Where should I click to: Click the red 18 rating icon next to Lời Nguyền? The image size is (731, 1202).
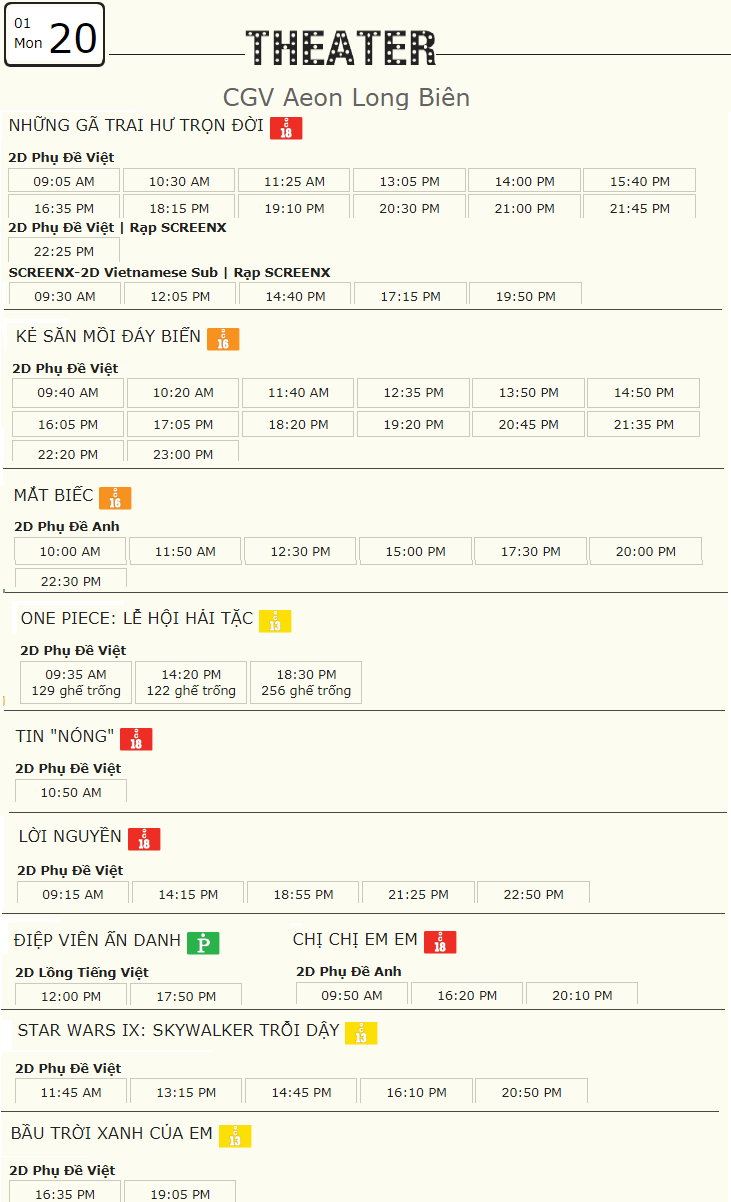point(144,839)
